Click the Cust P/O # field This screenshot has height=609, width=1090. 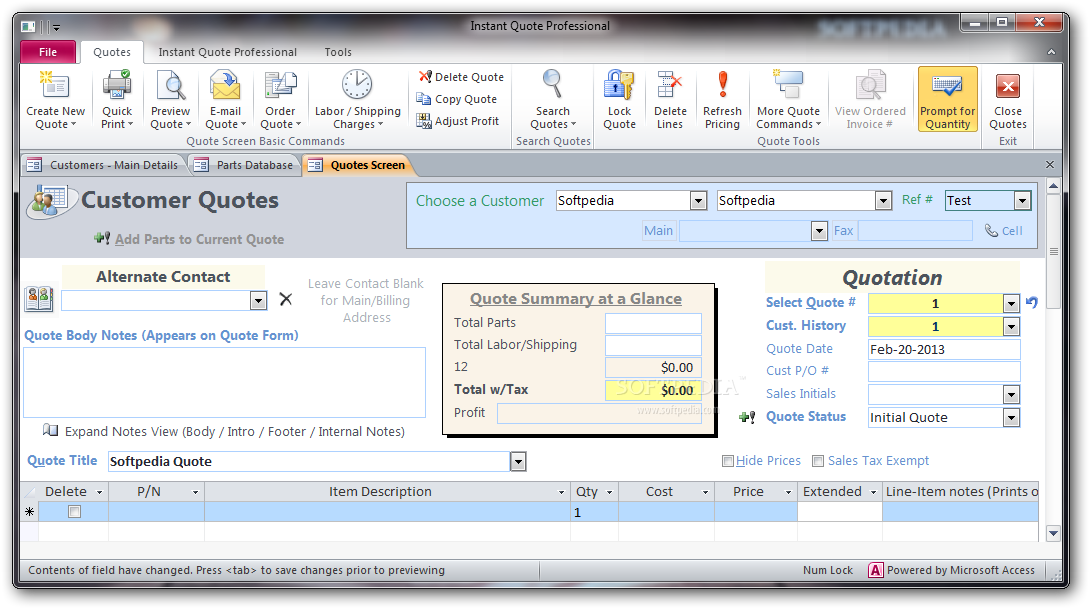pos(943,371)
